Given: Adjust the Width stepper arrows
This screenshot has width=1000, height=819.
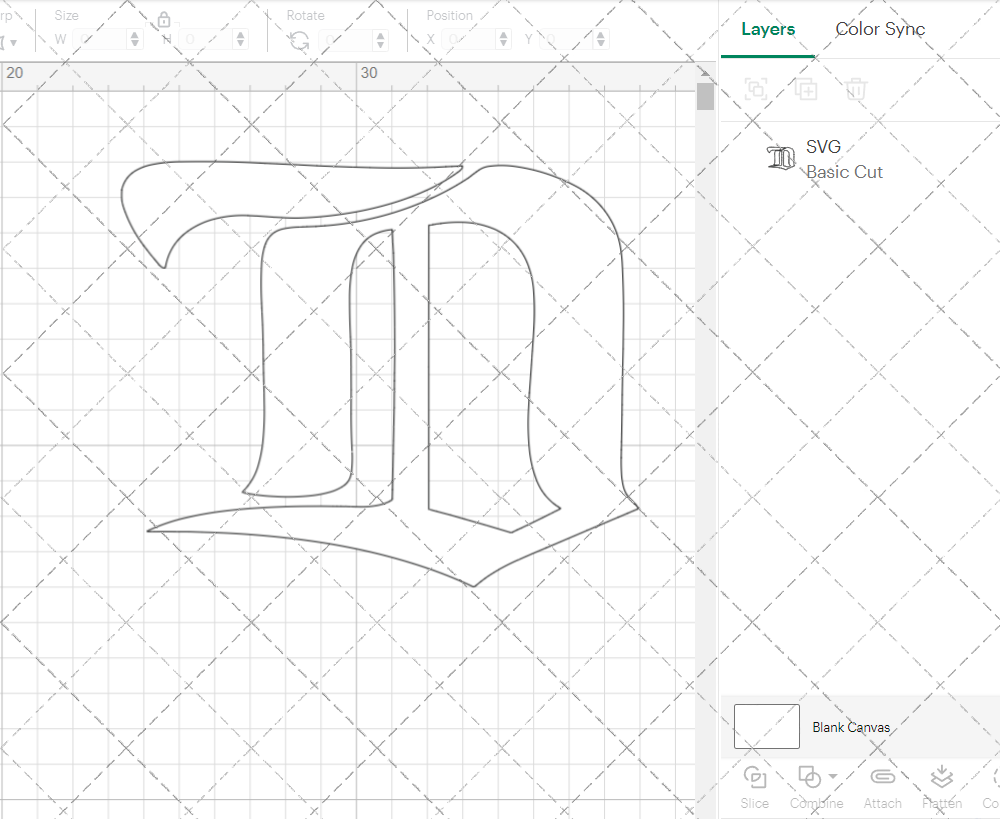Looking at the screenshot, I should pyautogui.click(x=135, y=40).
